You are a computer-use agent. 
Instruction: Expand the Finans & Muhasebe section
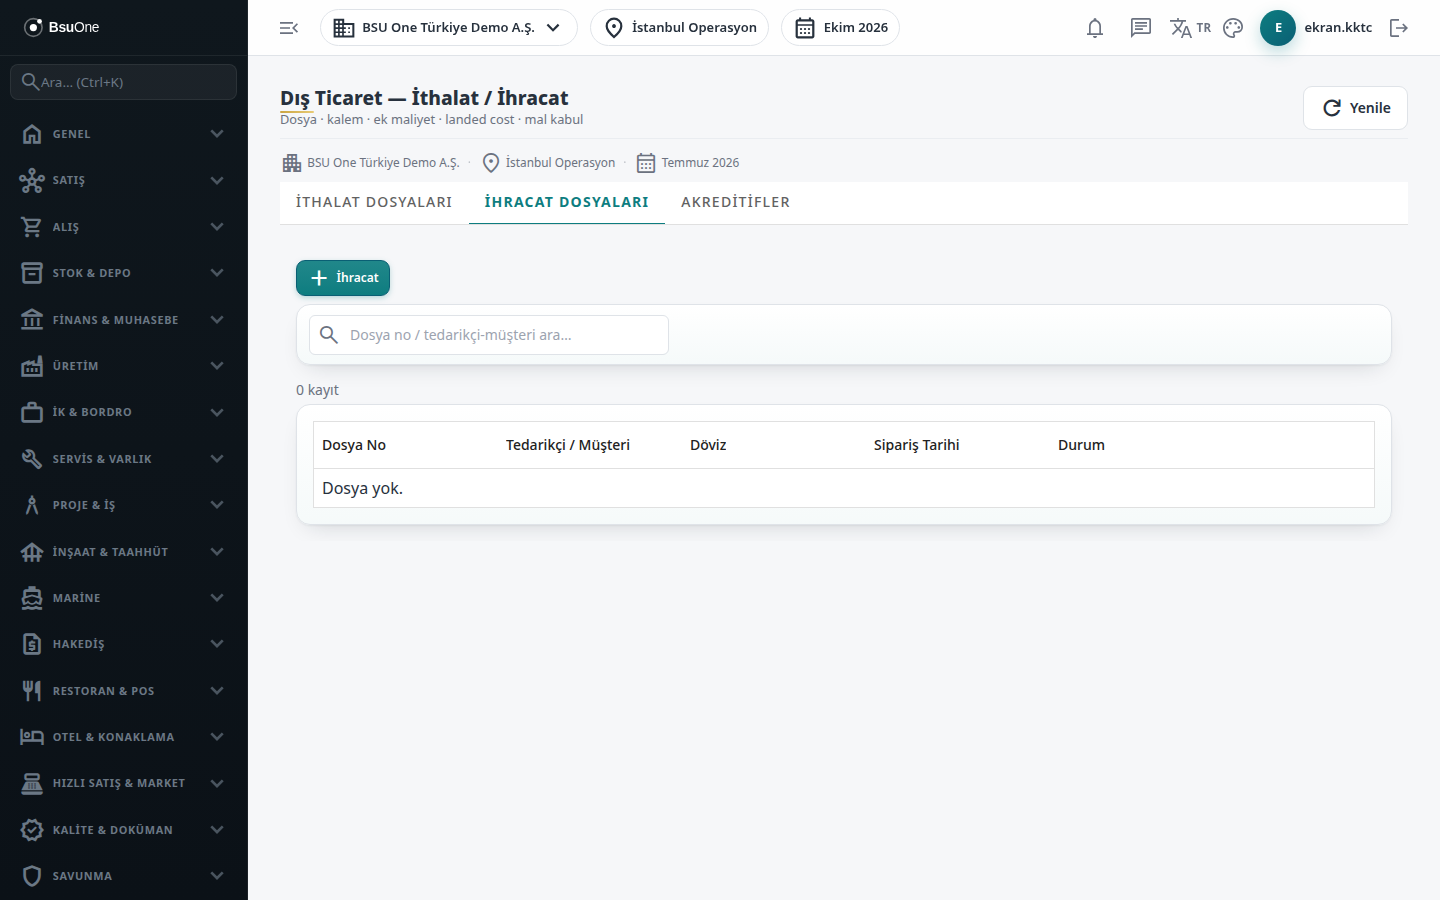pyautogui.click(x=124, y=320)
